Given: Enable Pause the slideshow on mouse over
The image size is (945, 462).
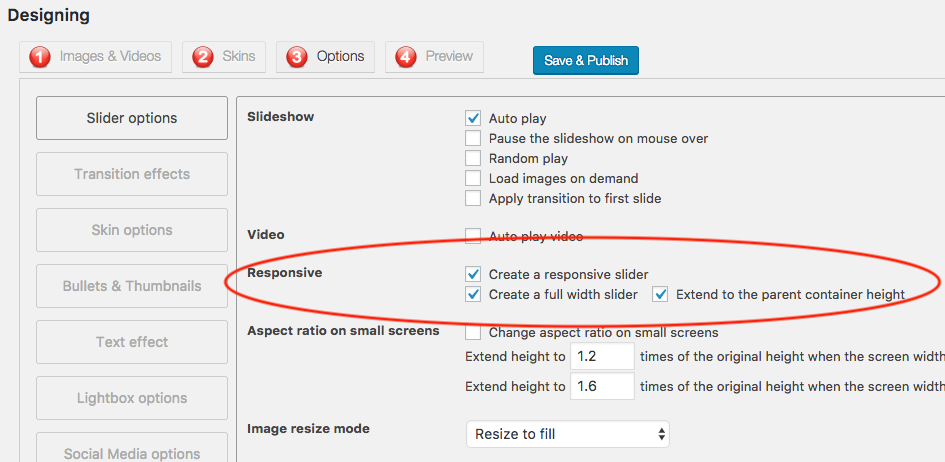Looking at the screenshot, I should [474, 138].
